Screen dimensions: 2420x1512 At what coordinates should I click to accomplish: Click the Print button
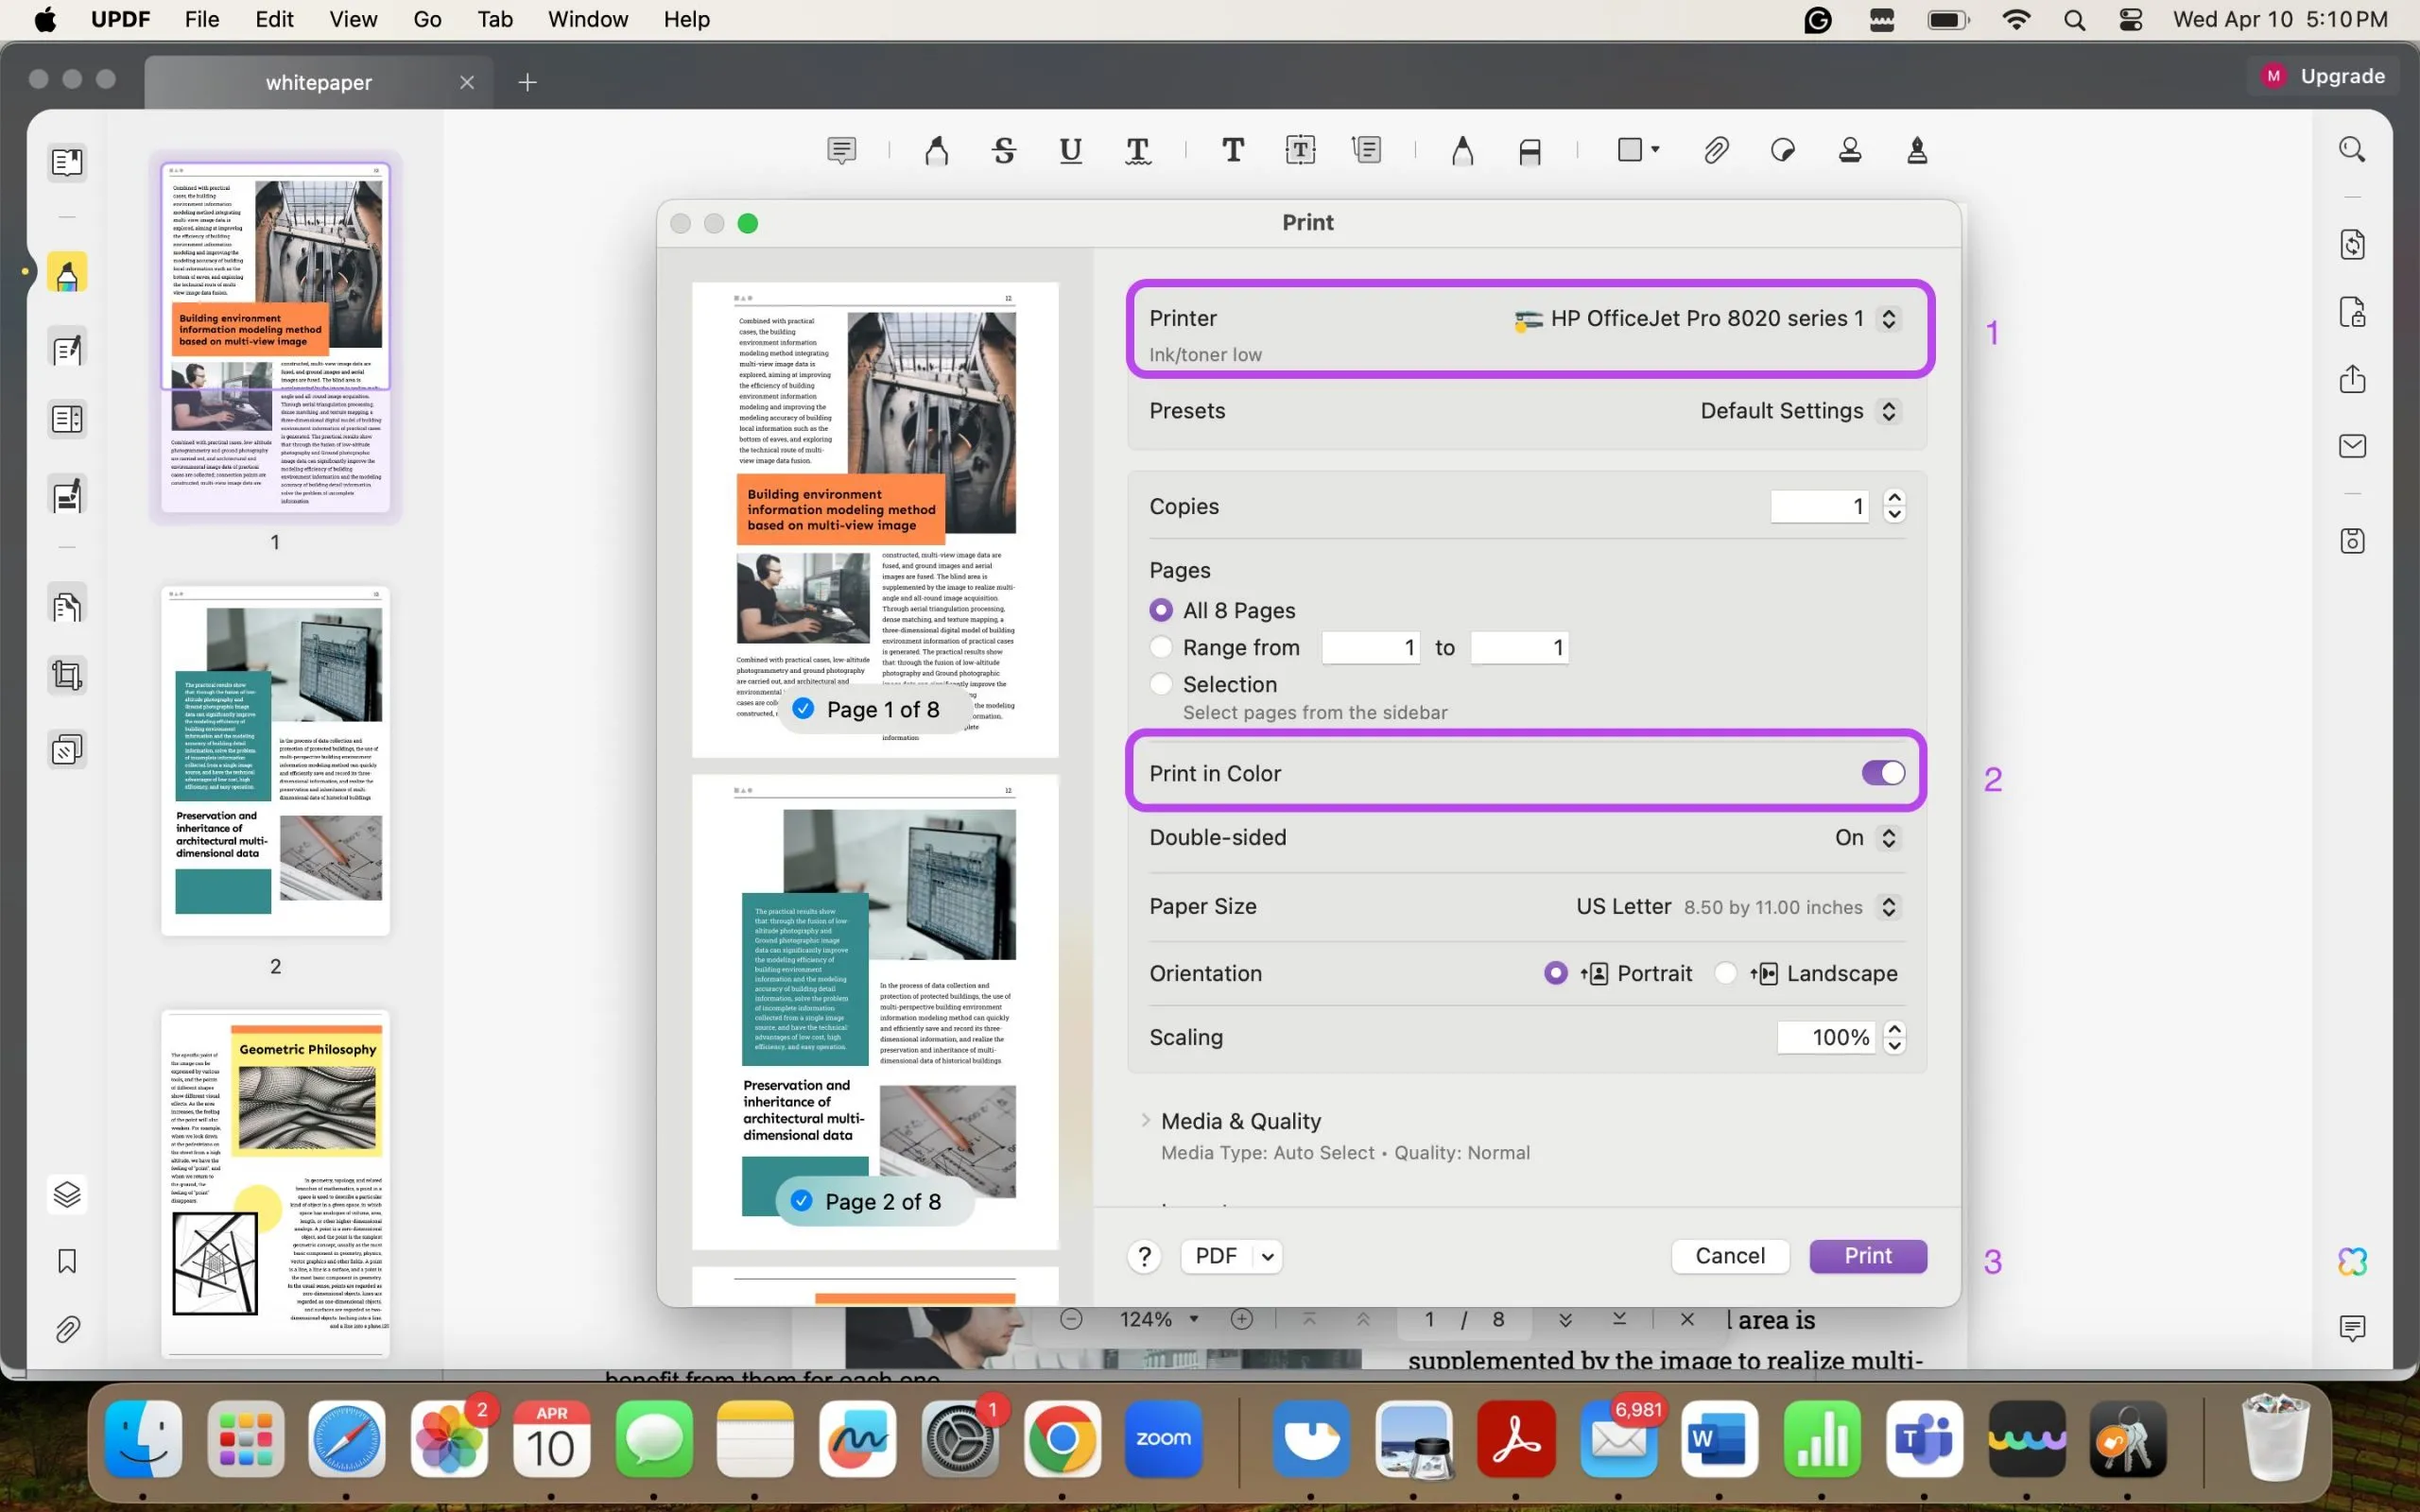coord(1867,1256)
